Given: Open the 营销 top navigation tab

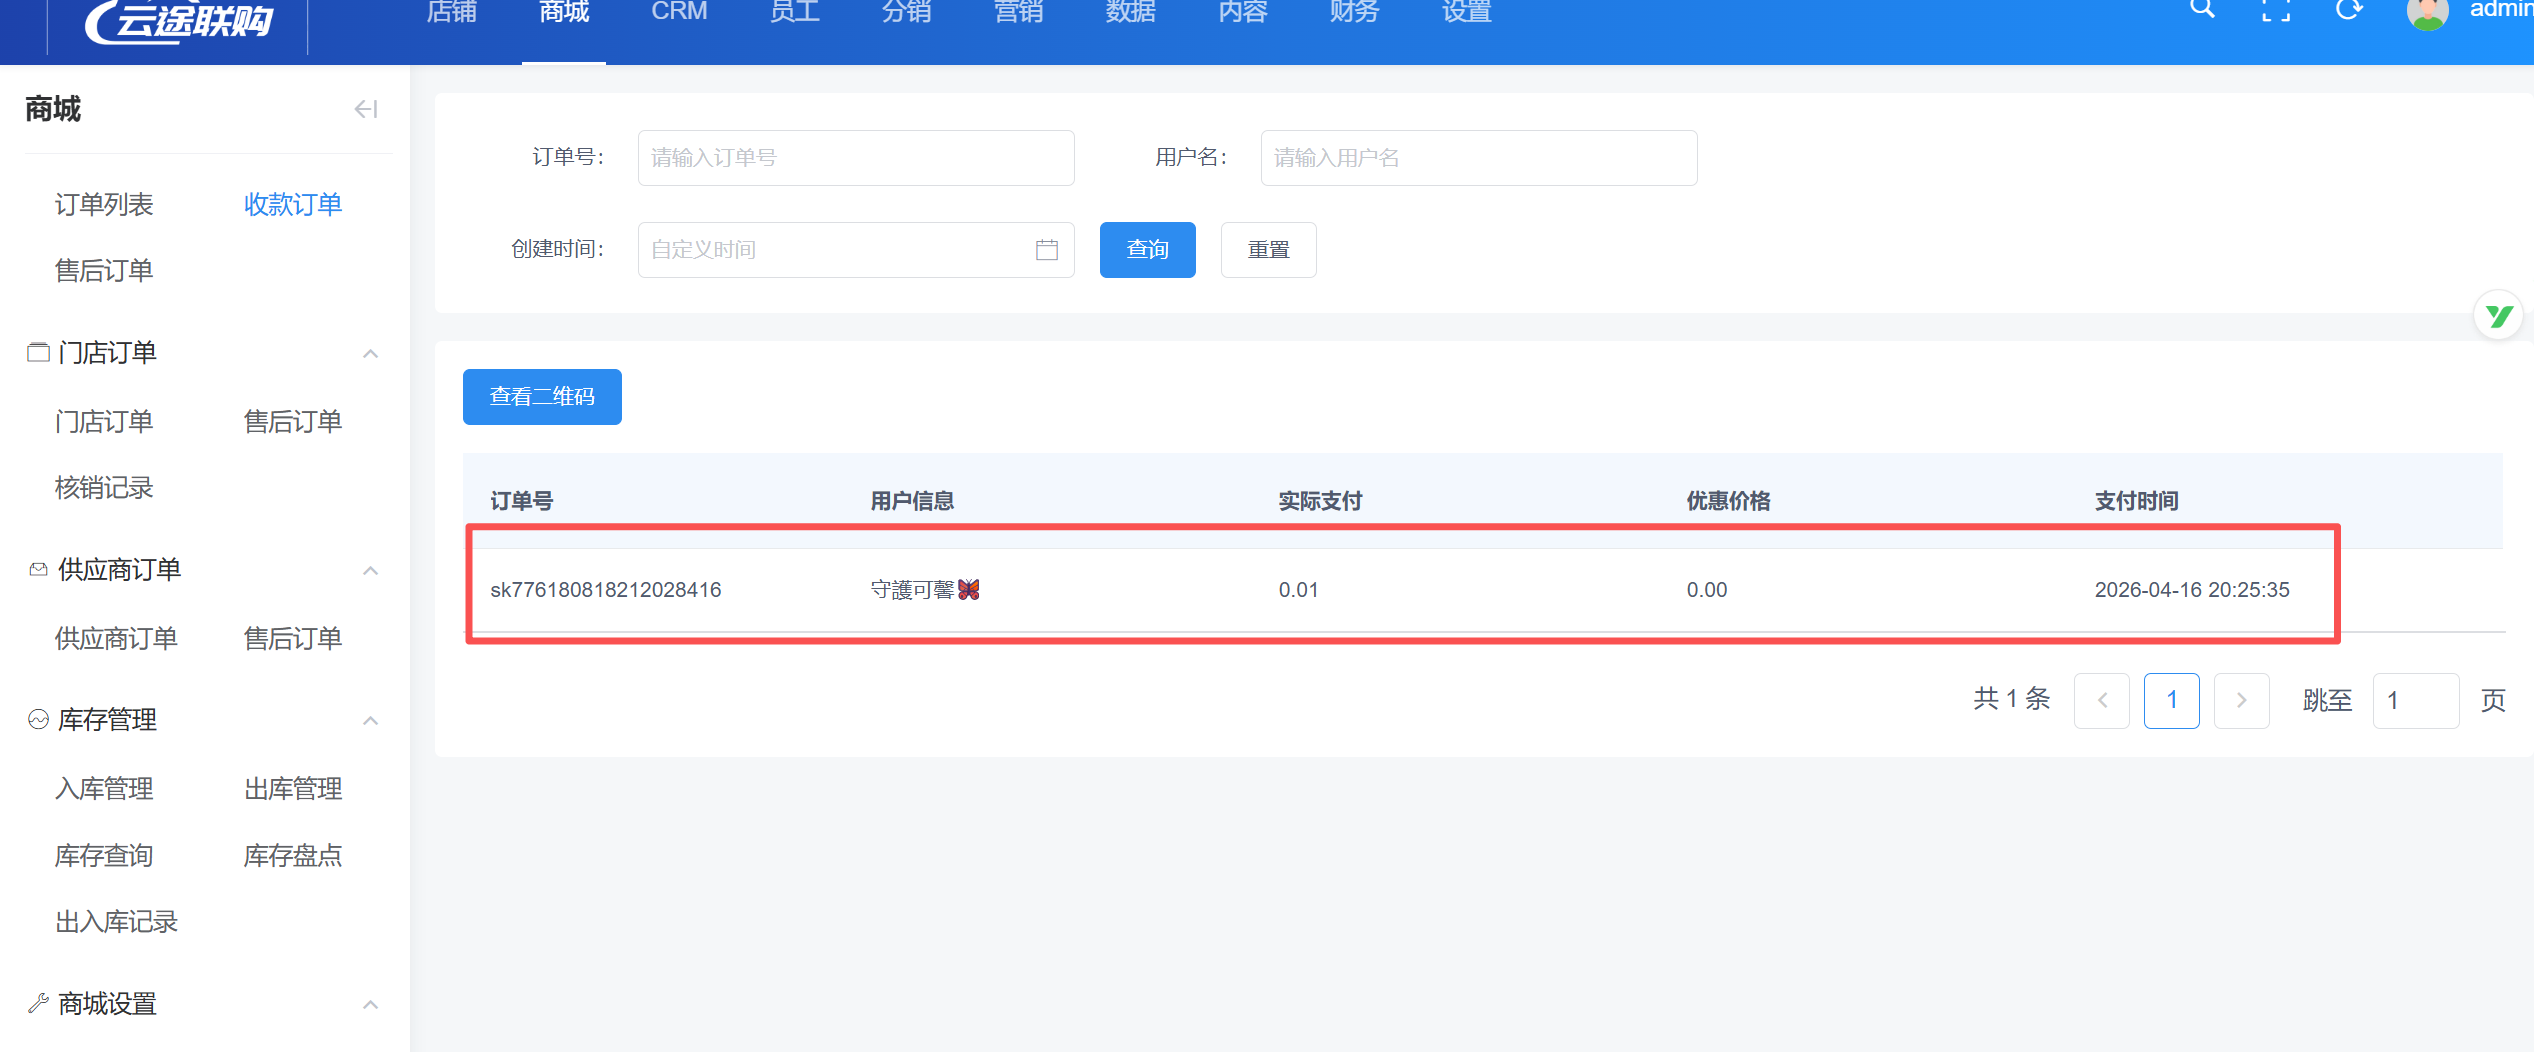Looking at the screenshot, I should click(x=1018, y=12).
